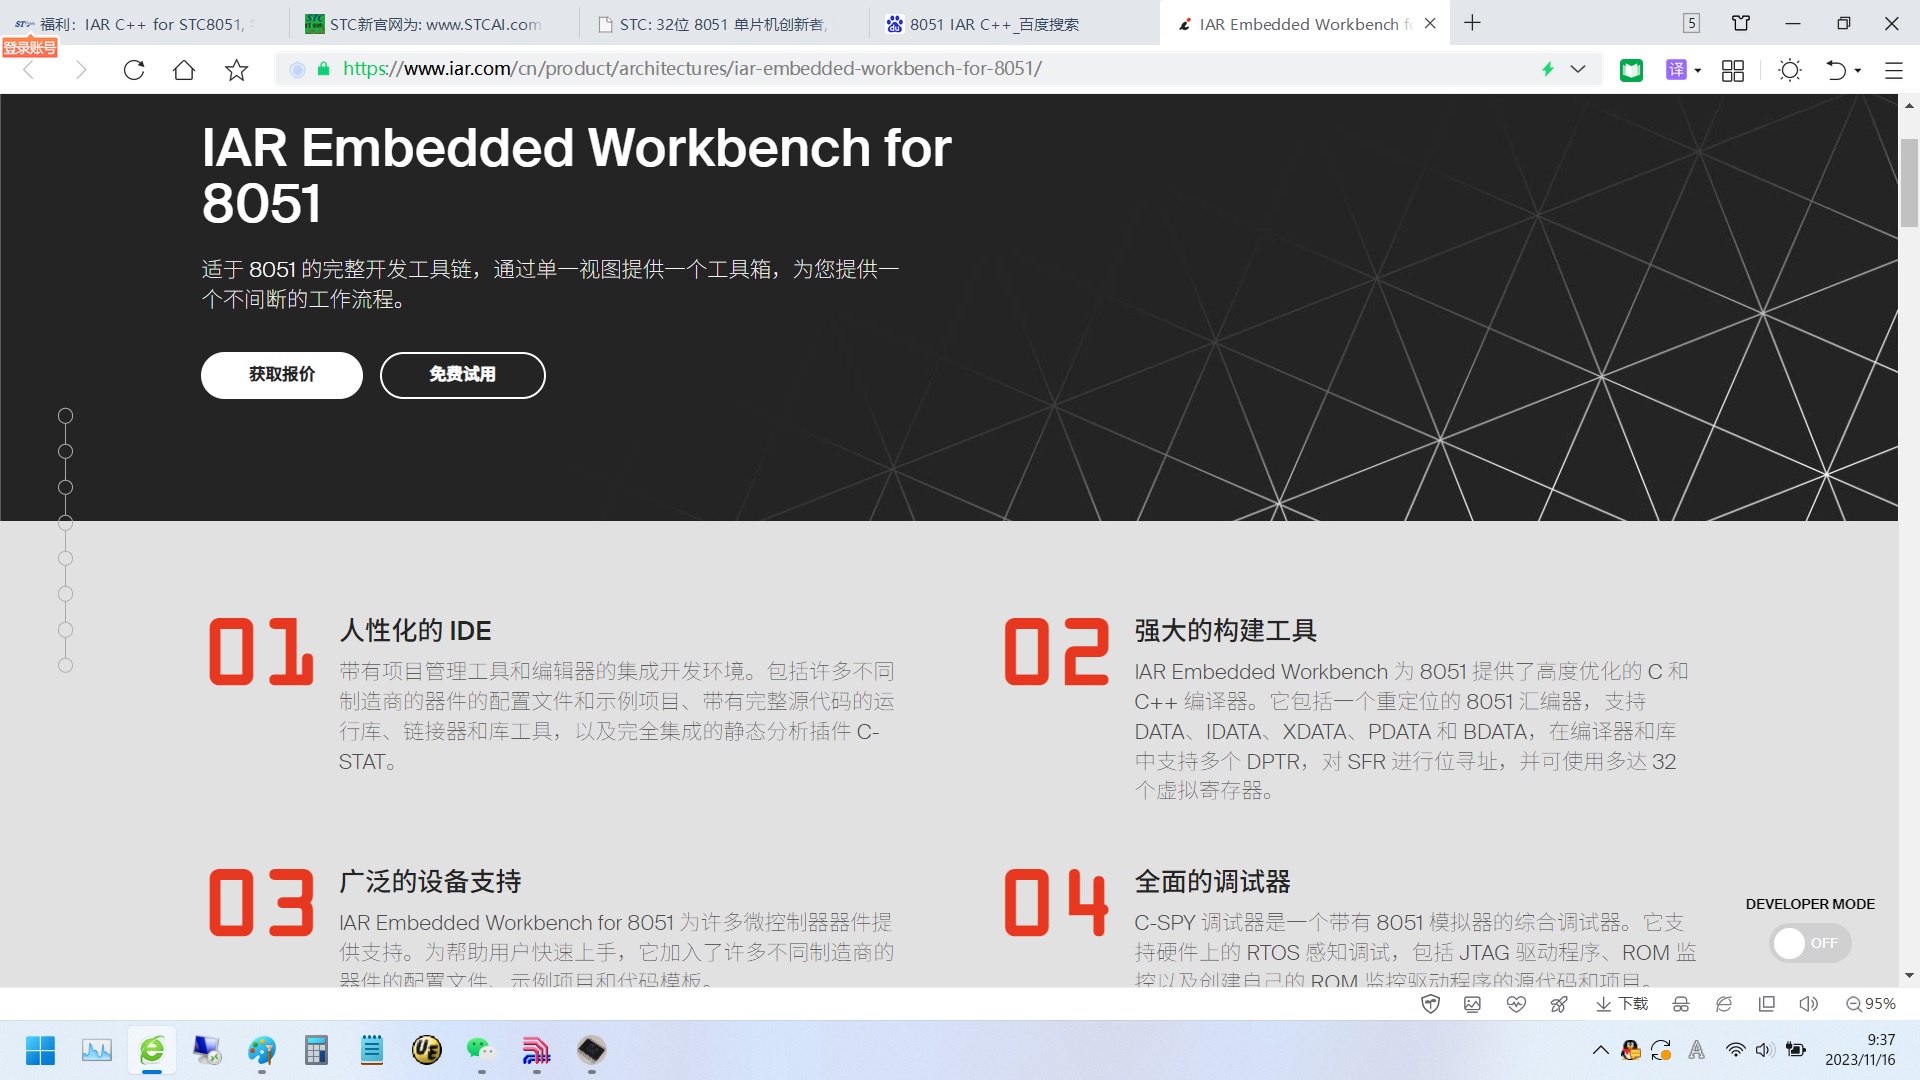Expand the translate extension dropdown arrow
The image size is (1920, 1080).
pyautogui.click(x=1698, y=71)
